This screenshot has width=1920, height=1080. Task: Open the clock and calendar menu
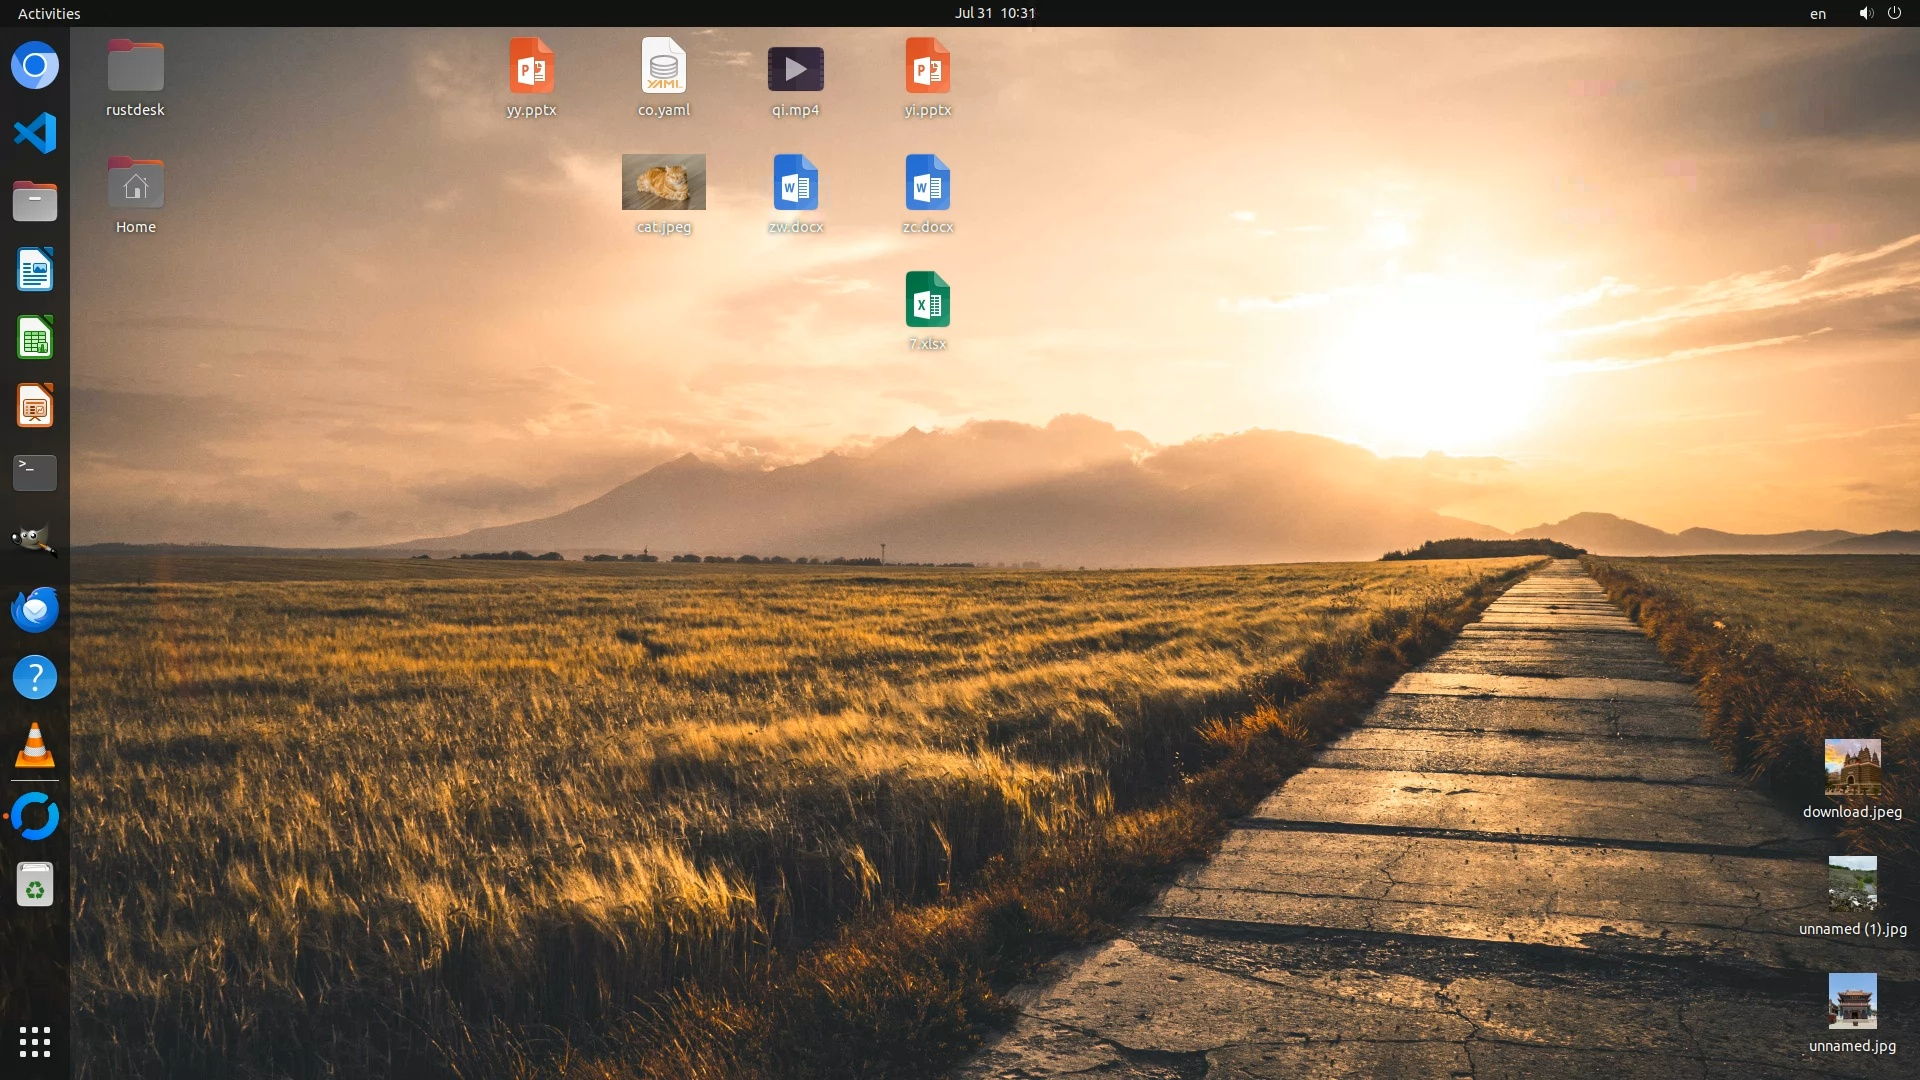994,13
